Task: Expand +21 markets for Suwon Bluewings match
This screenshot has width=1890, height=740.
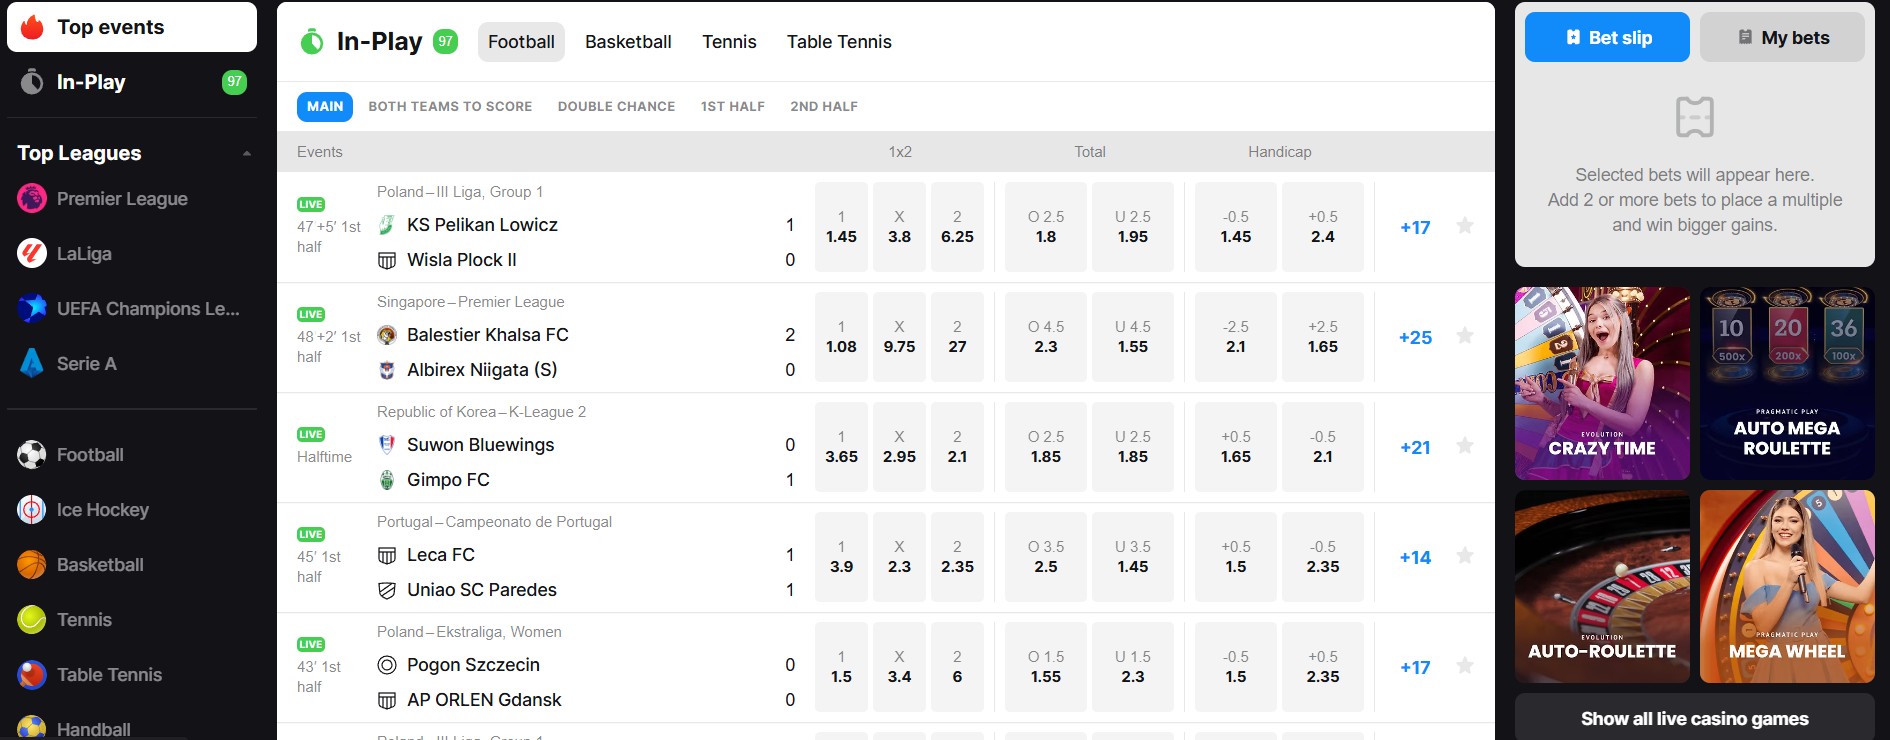Action: coord(1415,447)
